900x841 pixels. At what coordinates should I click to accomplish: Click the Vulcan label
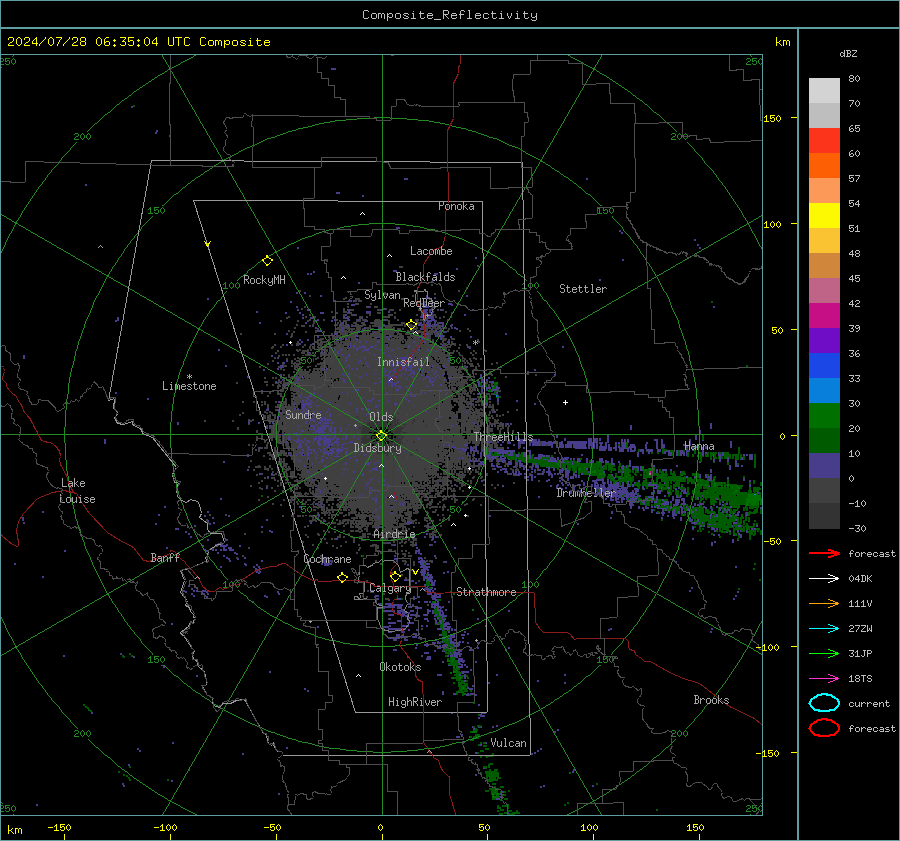click(x=508, y=743)
